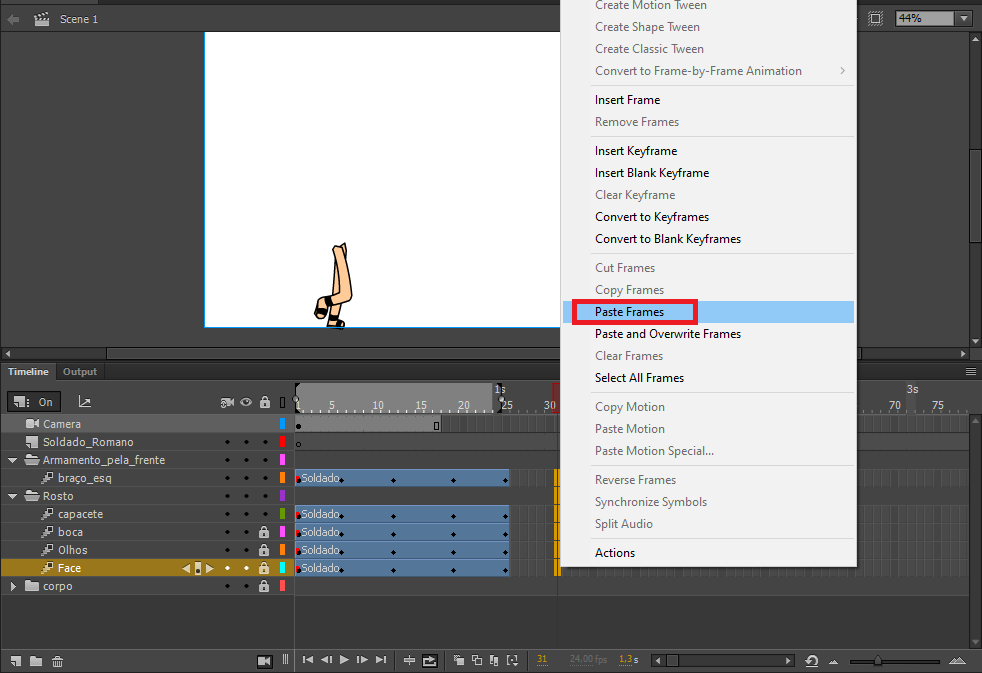Create a new layer folder
Screen dimensions: 982x673
click(35, 661)
